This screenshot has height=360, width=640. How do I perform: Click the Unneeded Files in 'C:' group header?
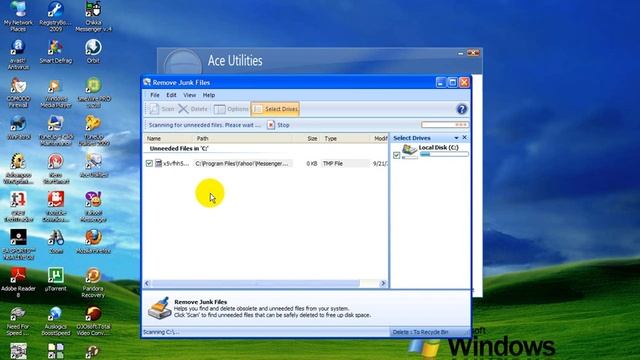(x=179, y=149)
